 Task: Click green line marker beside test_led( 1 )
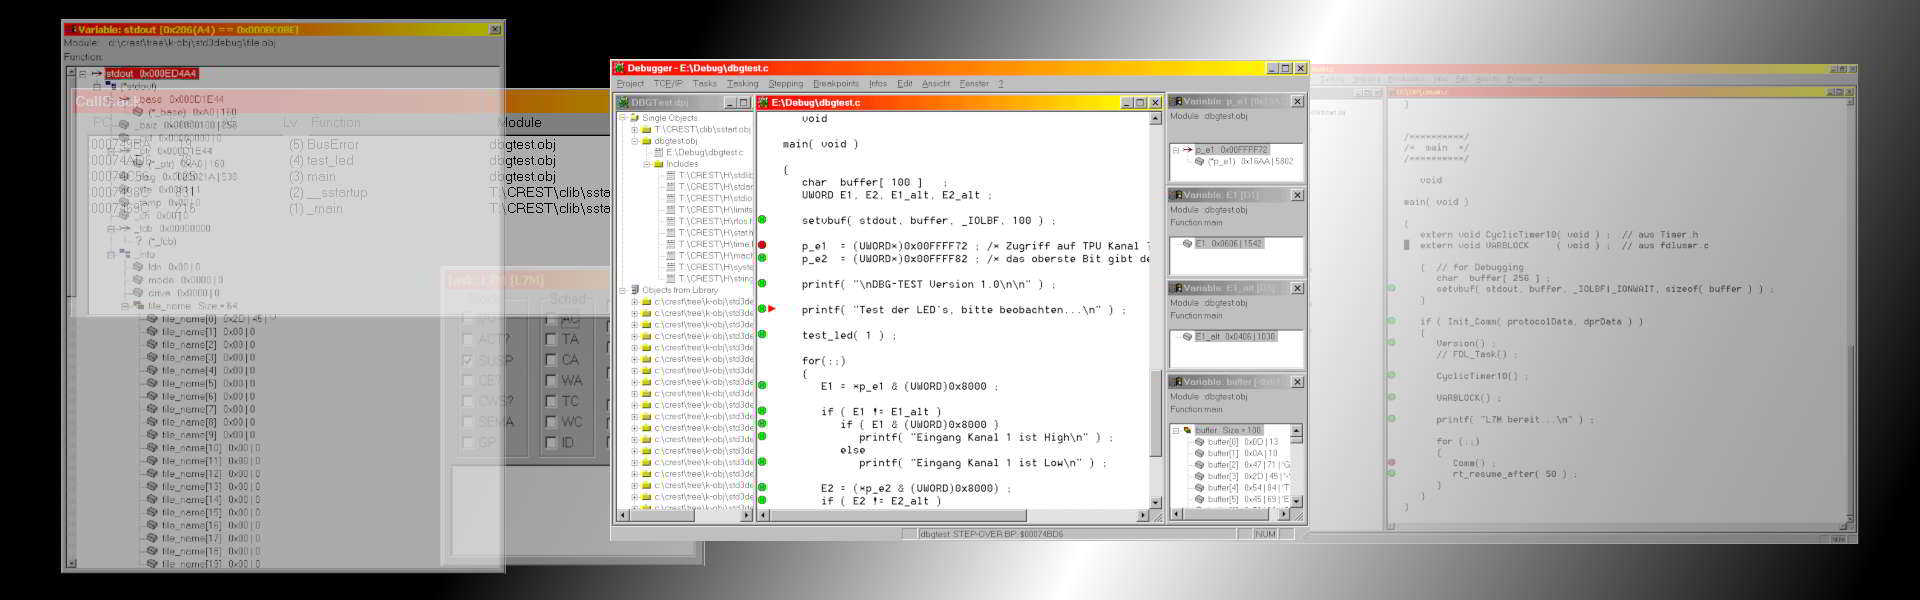[762, 334]
